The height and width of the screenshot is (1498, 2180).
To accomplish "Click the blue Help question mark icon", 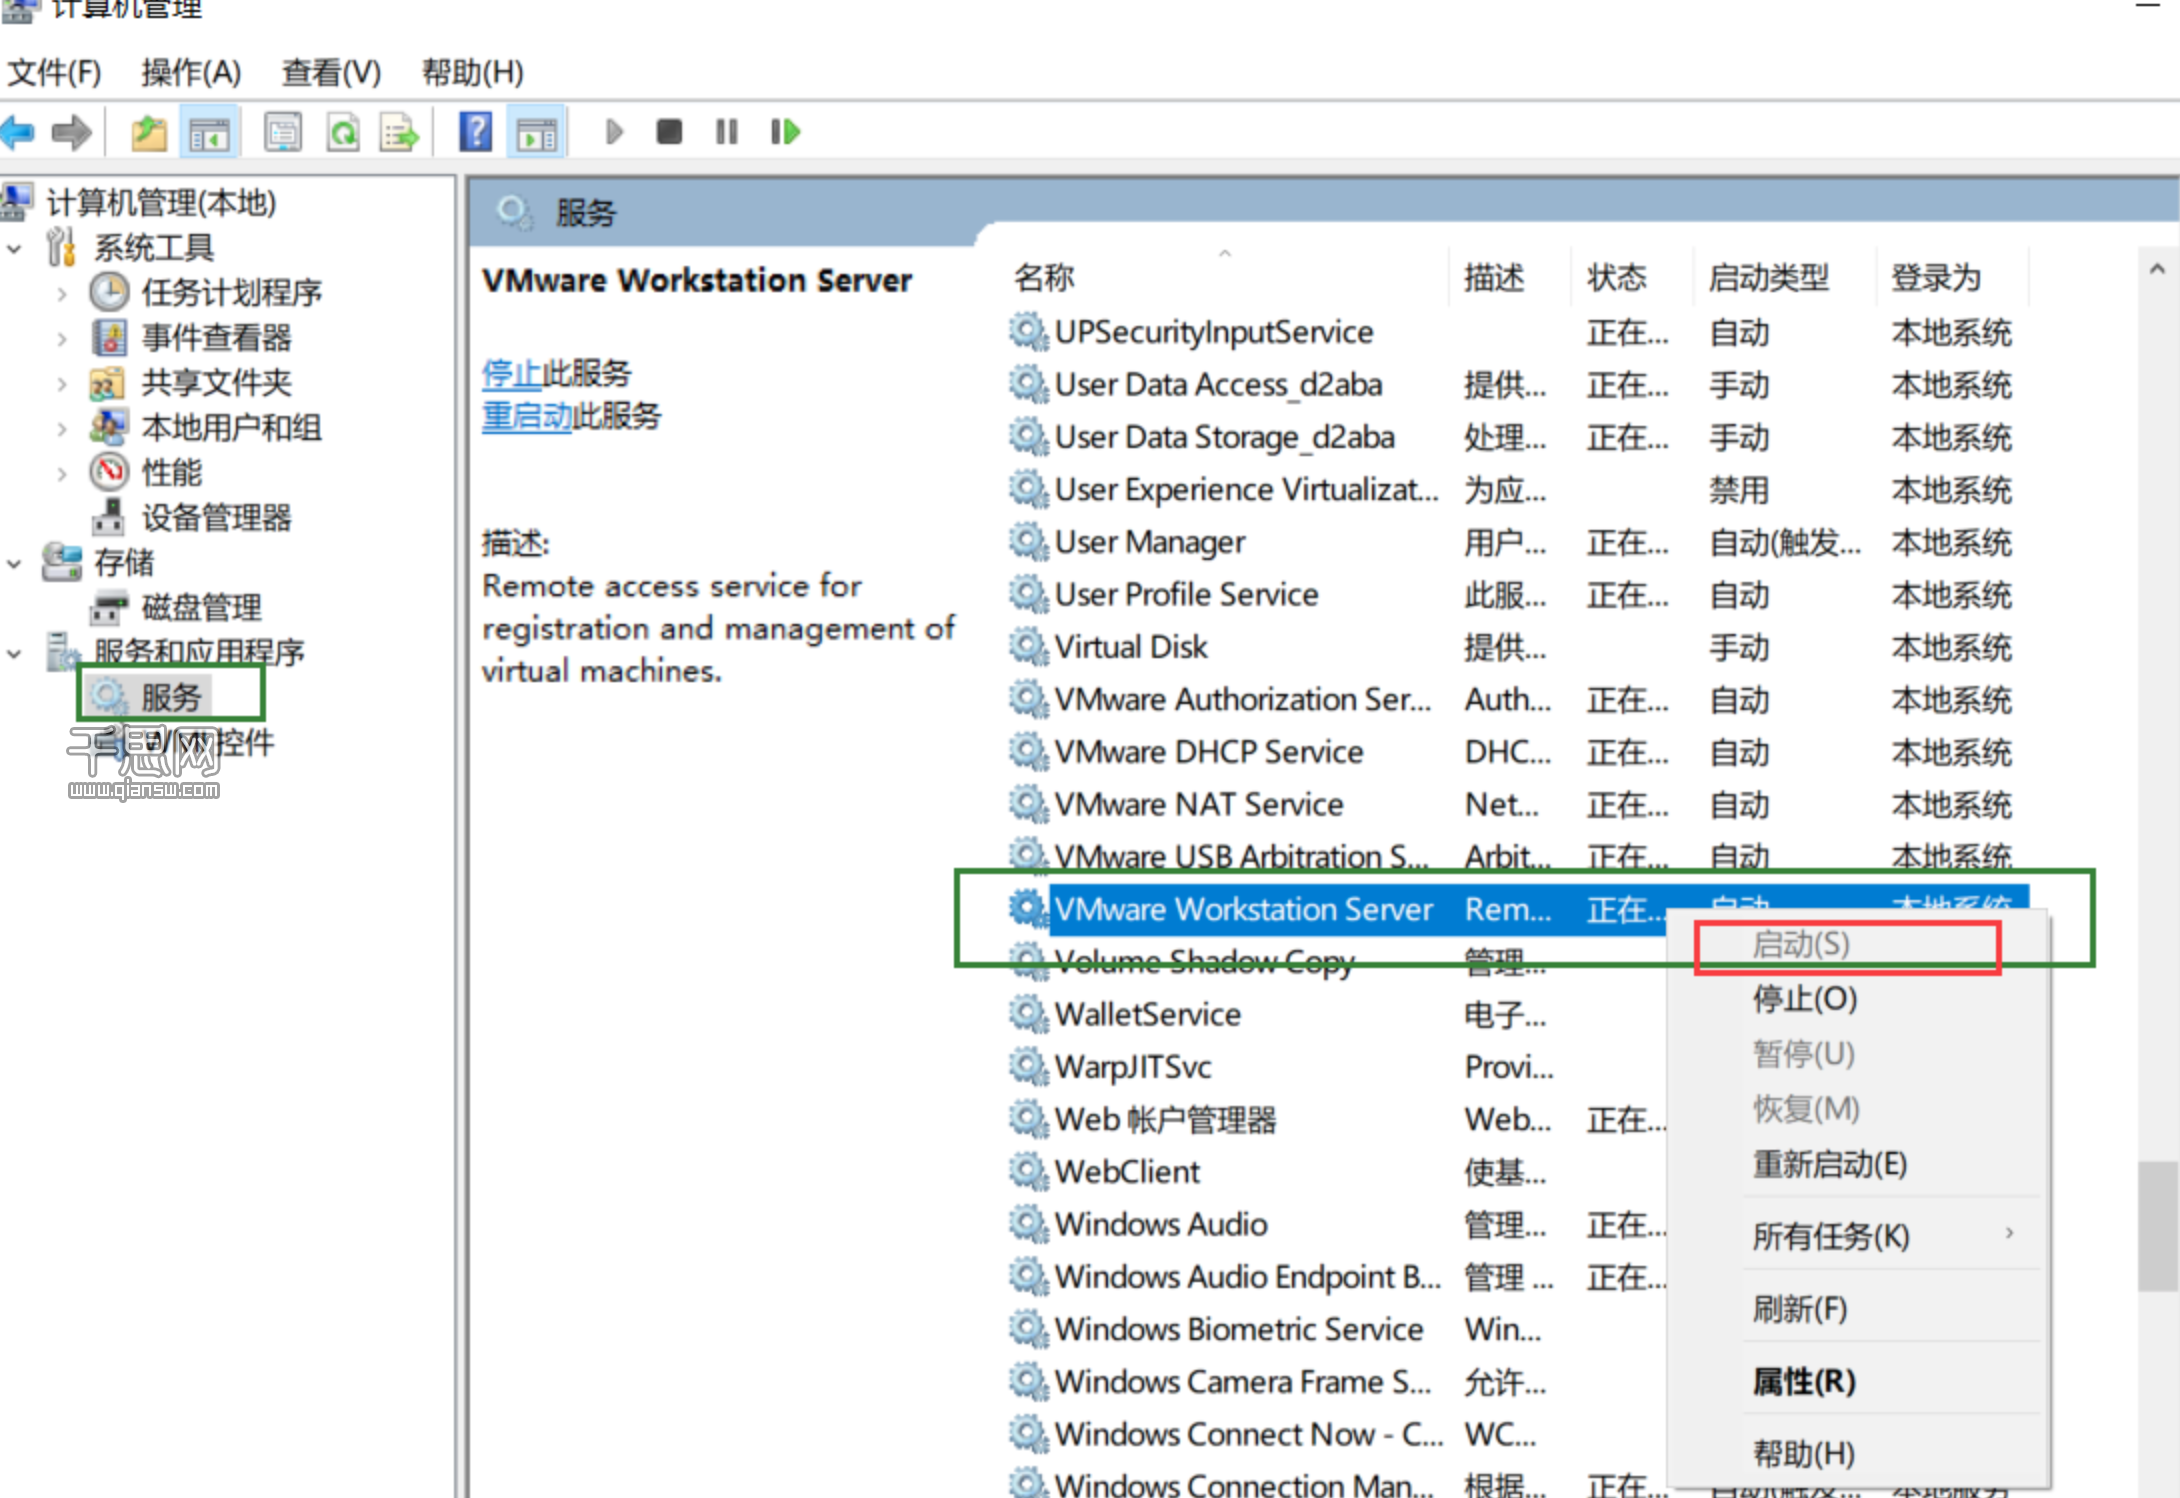I will click(x=476, y=132).
